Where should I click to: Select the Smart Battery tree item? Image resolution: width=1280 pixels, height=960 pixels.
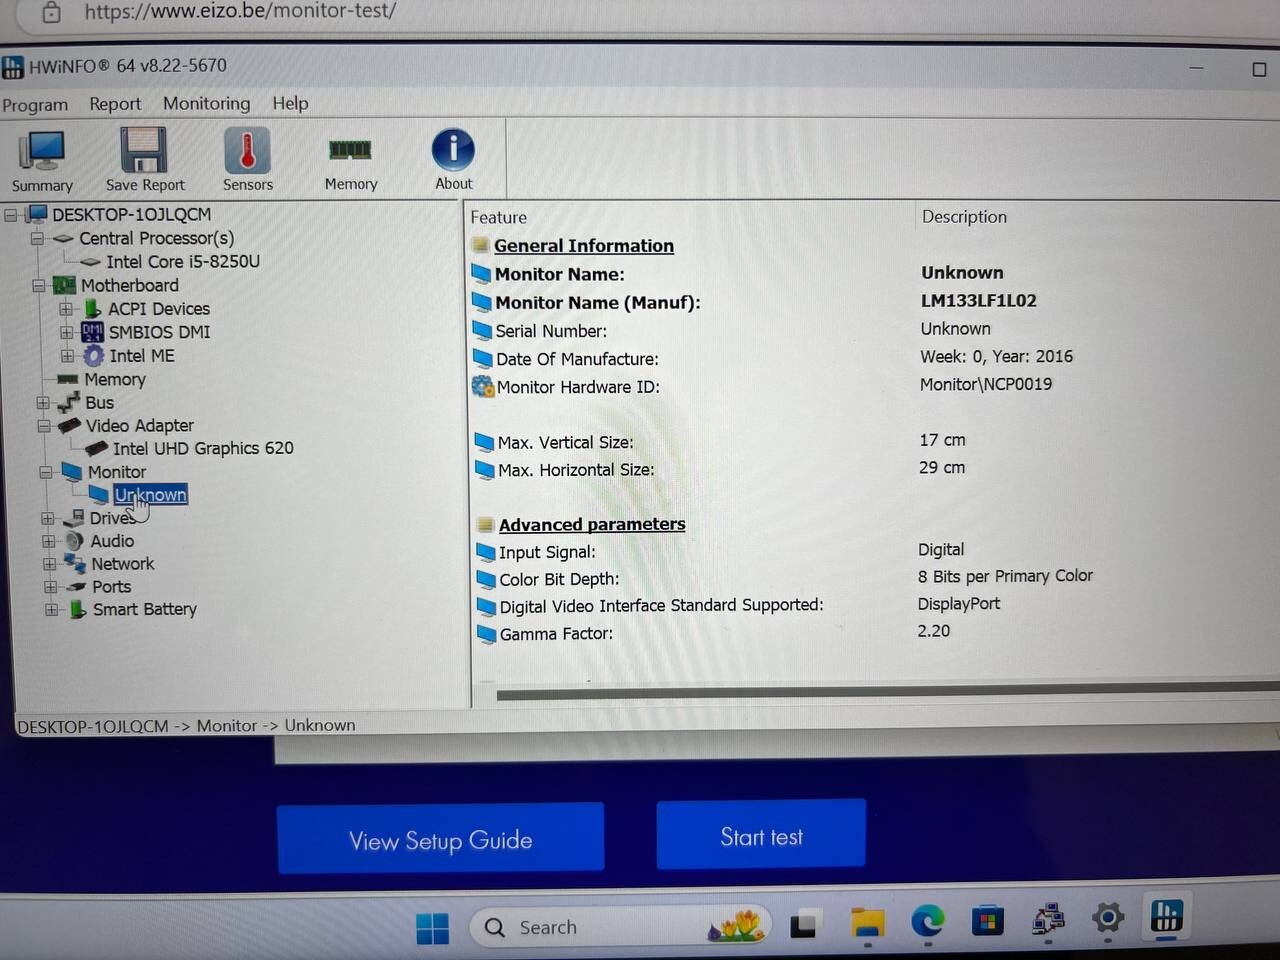(144, 609)
